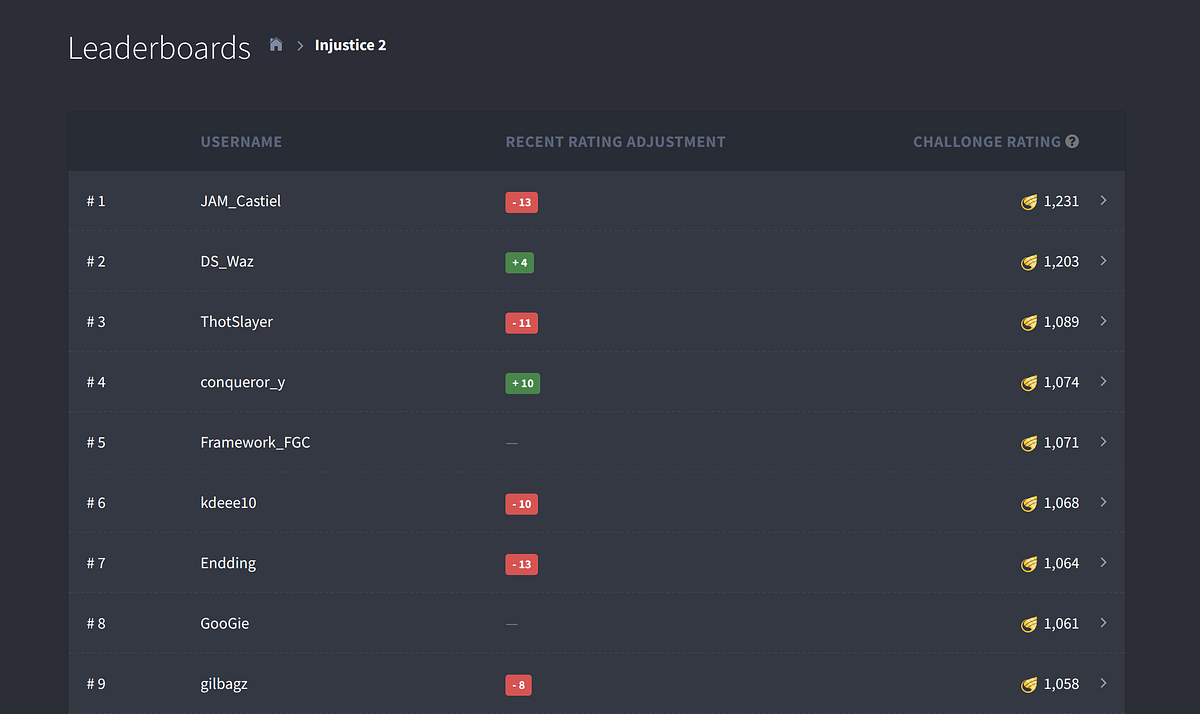Image resolution: width=1200 pixels, height=714 pixels.
Task: Click the Challenge Rating help question icon
Action: coord(1072,142)
